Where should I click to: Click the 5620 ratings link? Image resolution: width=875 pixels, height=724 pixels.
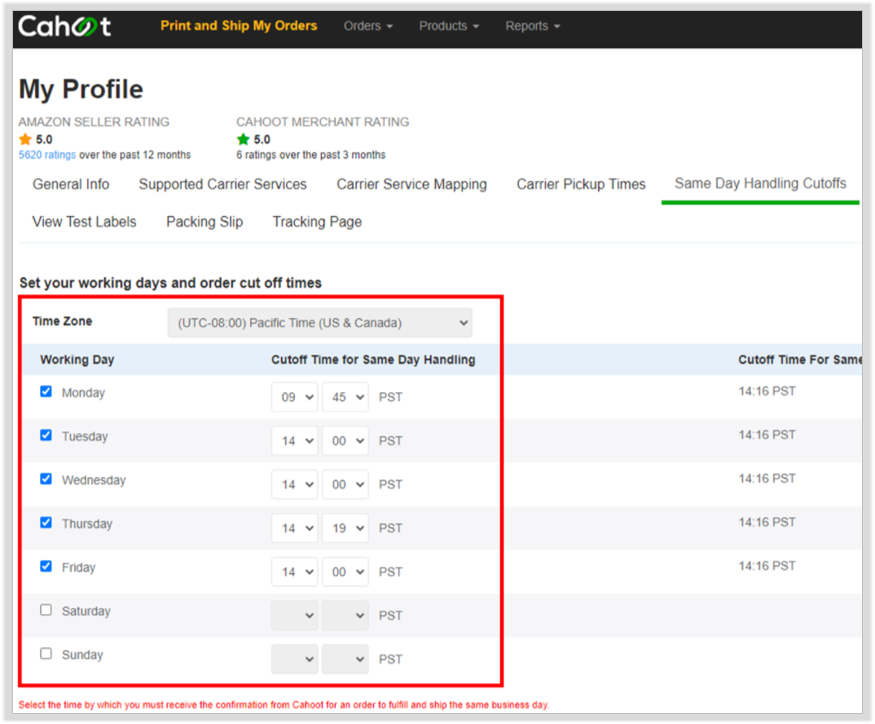pyautogui.click(x=47, y=155)
